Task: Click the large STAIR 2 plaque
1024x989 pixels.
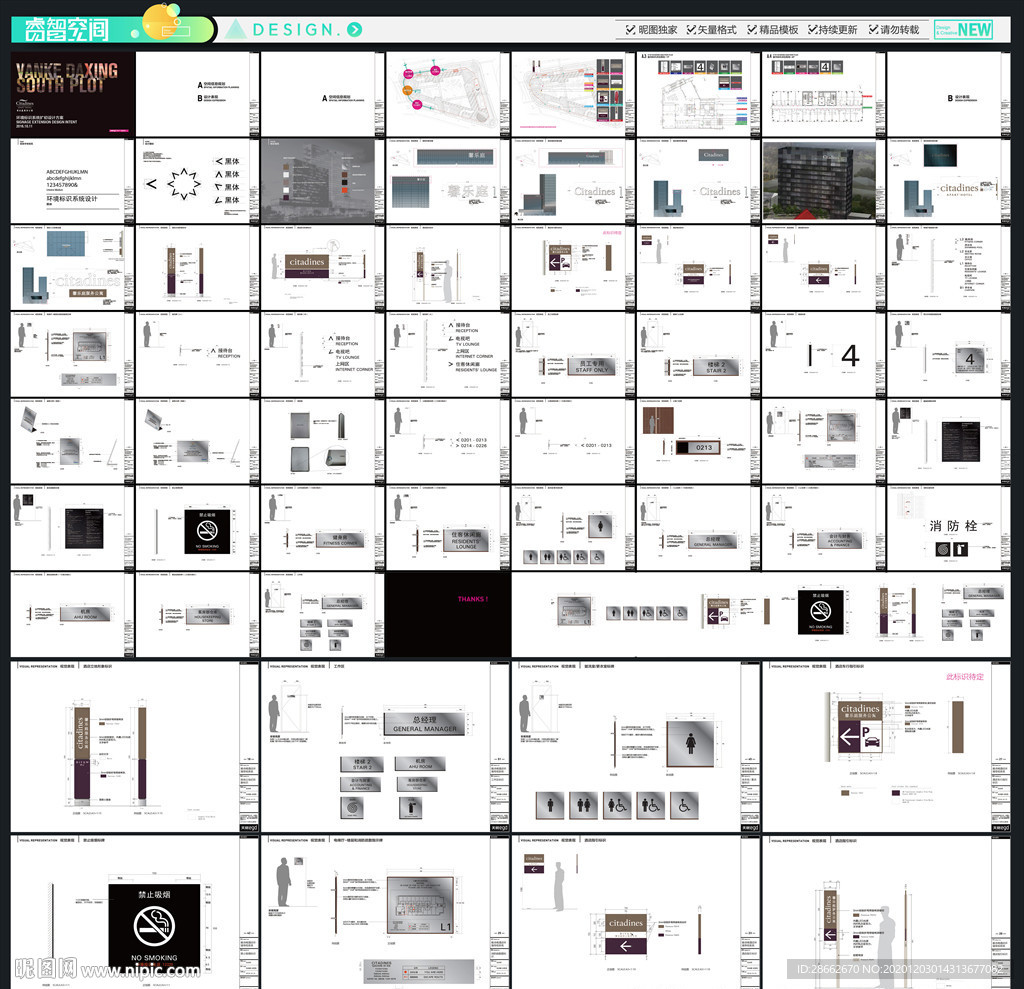Action: coord(362,764)
